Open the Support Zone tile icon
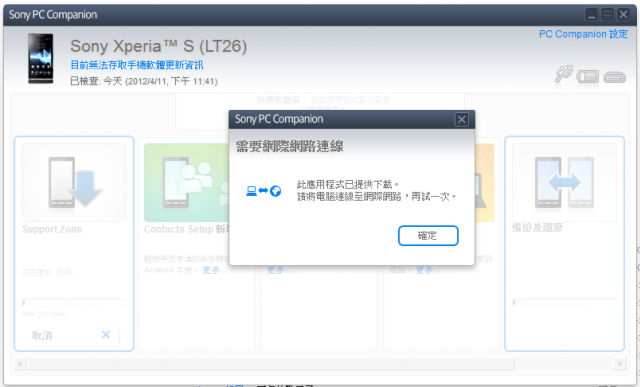Image resolution: width=640 pixels, height=387 pixels. click(74, 182)
